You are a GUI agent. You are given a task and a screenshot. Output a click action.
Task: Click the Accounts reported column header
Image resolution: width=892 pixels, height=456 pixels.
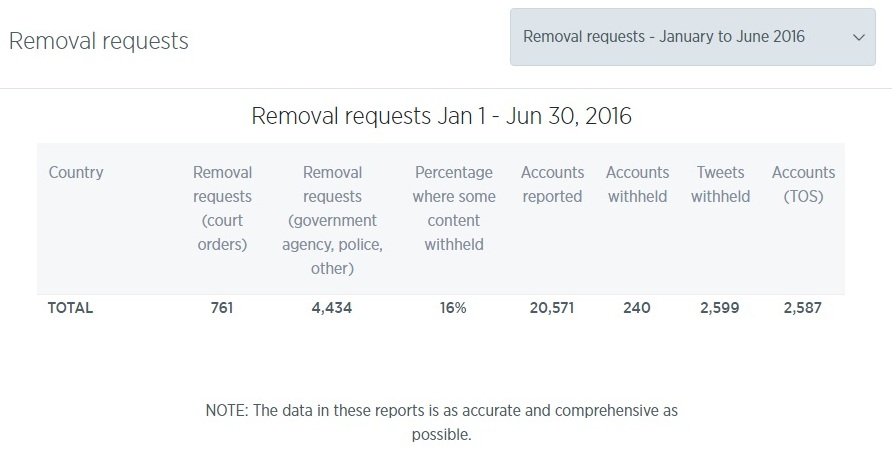pos(552,184)
